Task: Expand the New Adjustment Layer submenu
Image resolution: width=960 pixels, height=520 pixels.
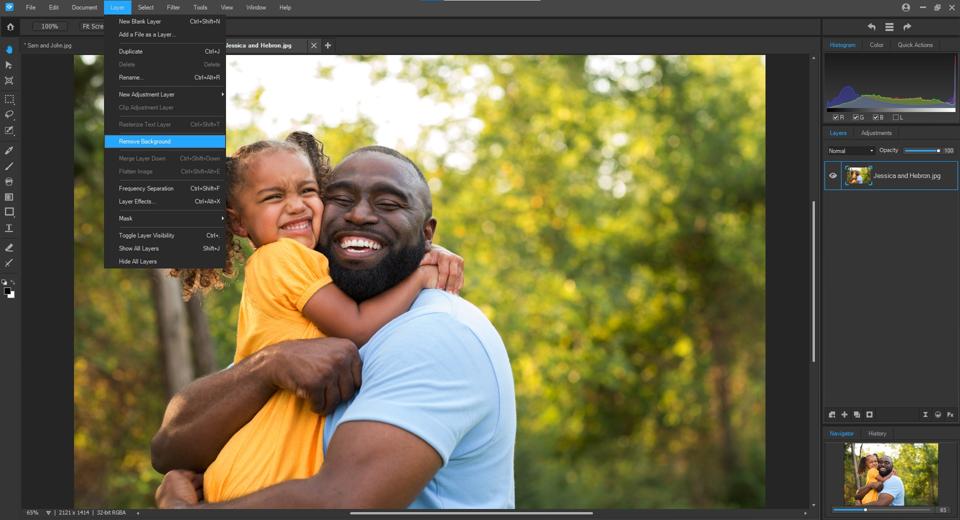Action: coord(165,94)
